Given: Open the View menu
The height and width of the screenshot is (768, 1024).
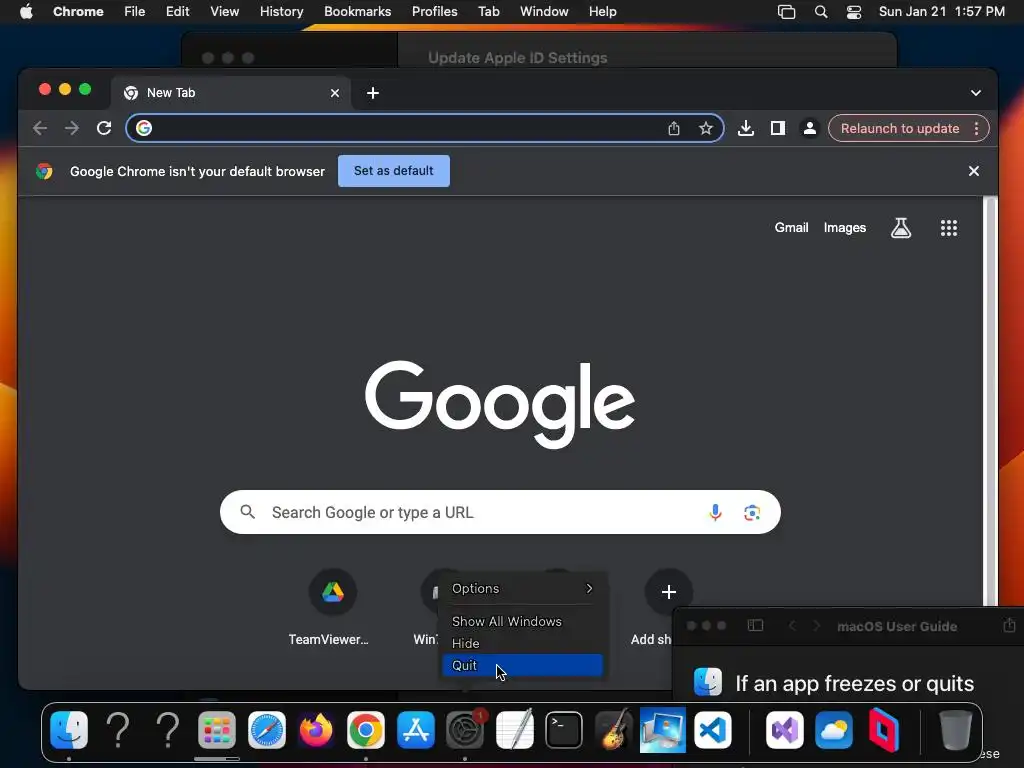Looking at the screenshot, I should point(224,12).
